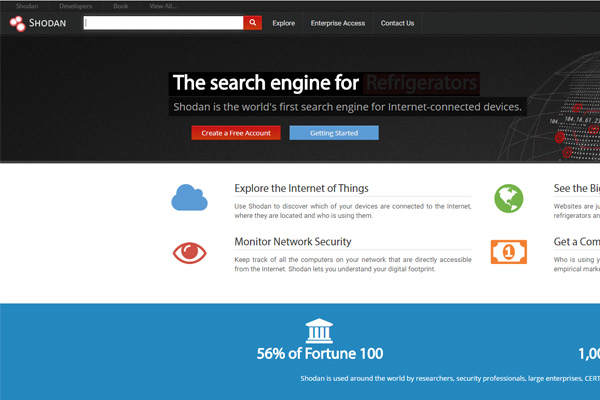
Task: Open the Contact Us page
Action: tap(397, 23)
